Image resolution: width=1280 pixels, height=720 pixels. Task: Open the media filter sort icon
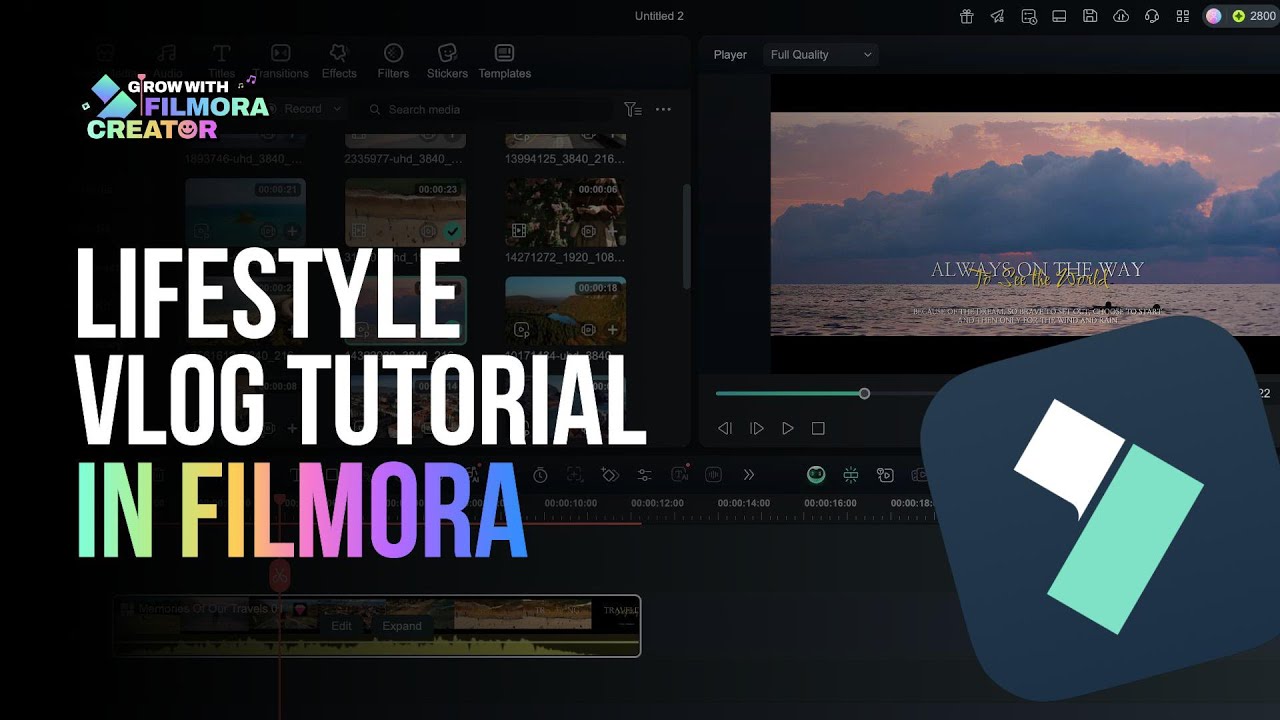(632, 109)
